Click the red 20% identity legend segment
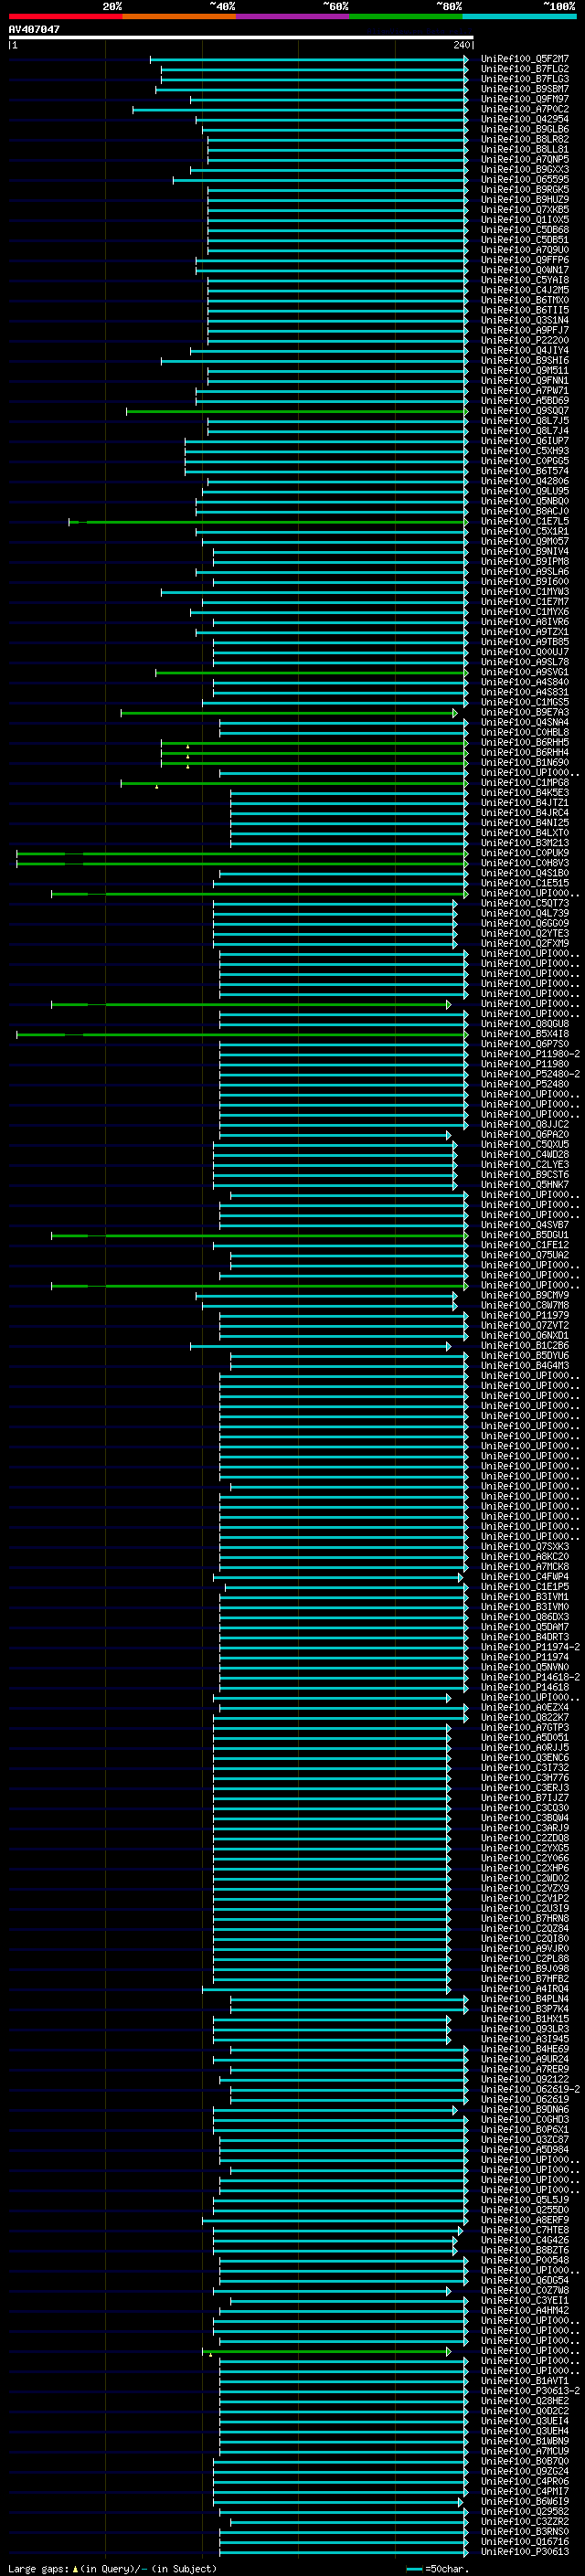The width and height of the screenshot is (585, 2576). [65, 16]
